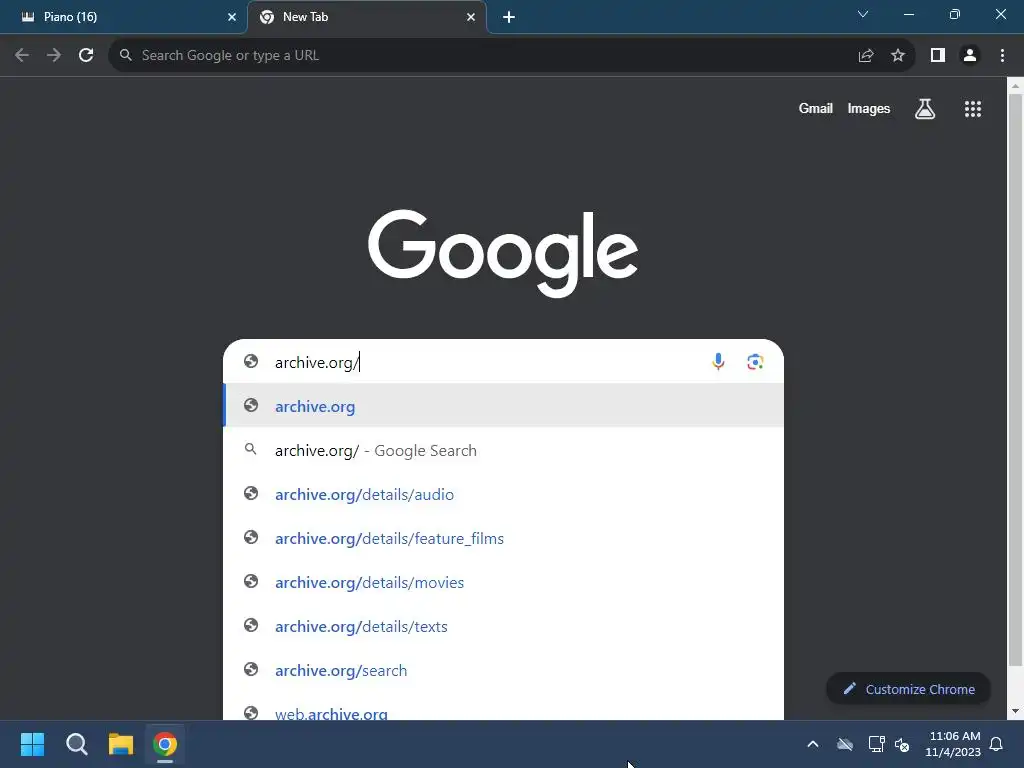
Task: Switch to the Piano (16) tab
Action: tap(123, 17)
